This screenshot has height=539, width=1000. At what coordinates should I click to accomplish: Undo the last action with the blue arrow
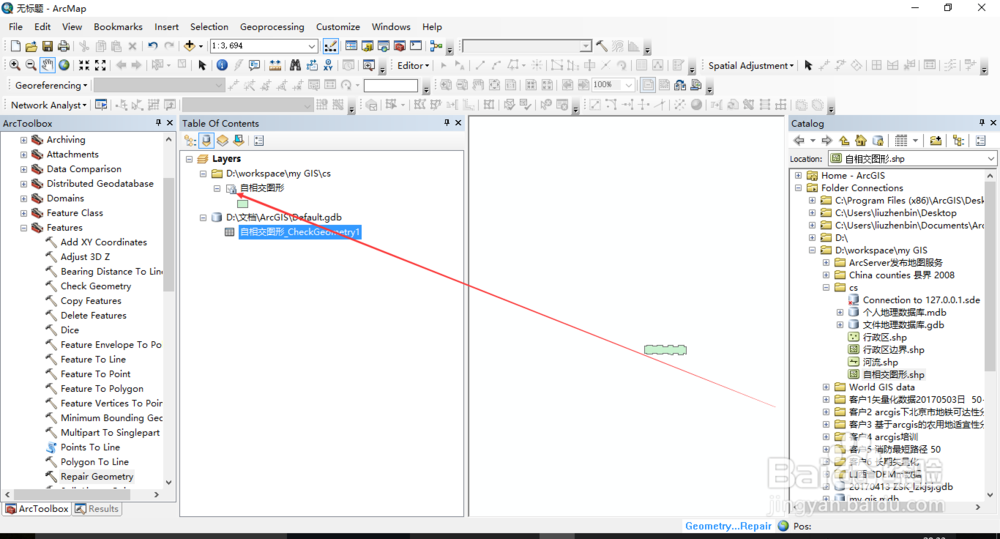point(152,46)
